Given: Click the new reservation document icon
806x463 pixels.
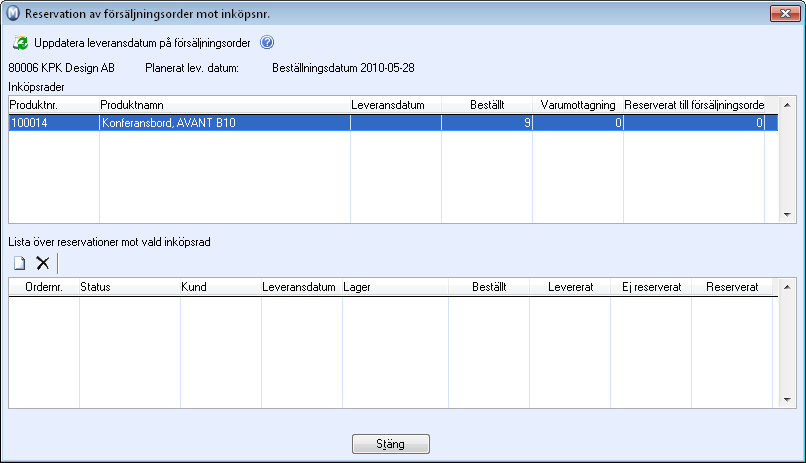Looking at the screenshot, I should pyautogui.click(x=20, y=264).
